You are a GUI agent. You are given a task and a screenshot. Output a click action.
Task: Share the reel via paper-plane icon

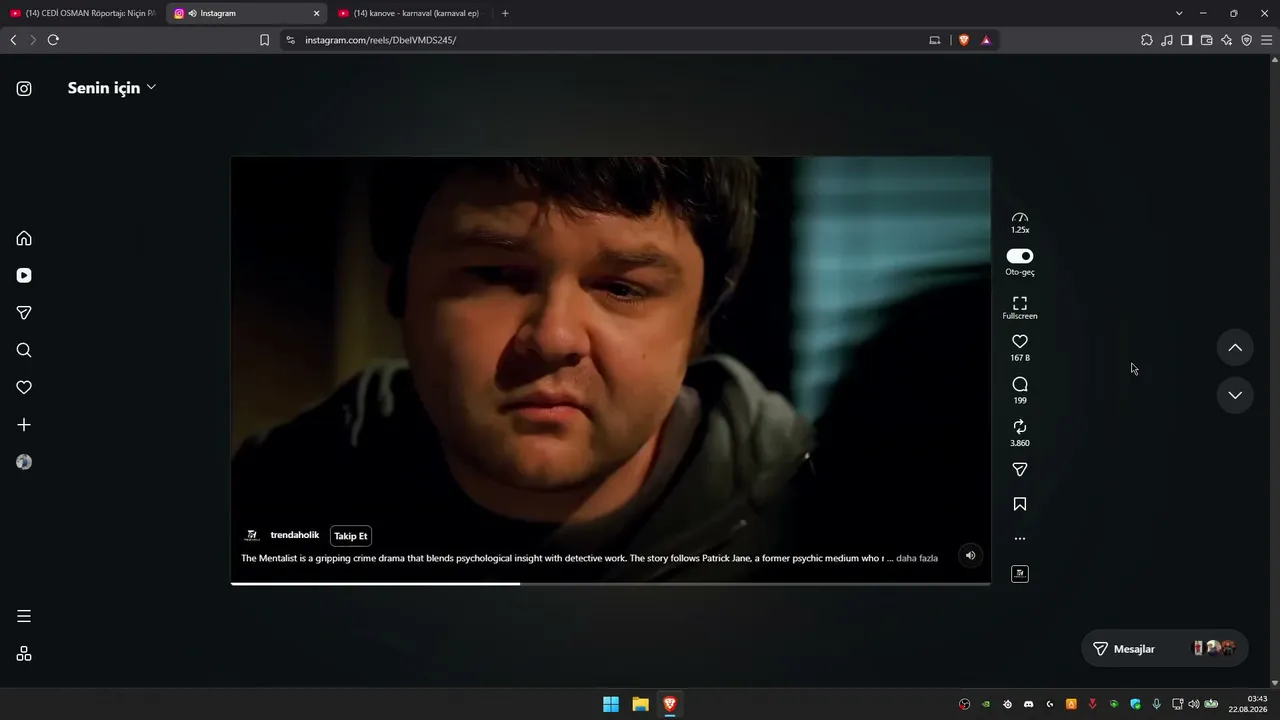(1020, 469)
